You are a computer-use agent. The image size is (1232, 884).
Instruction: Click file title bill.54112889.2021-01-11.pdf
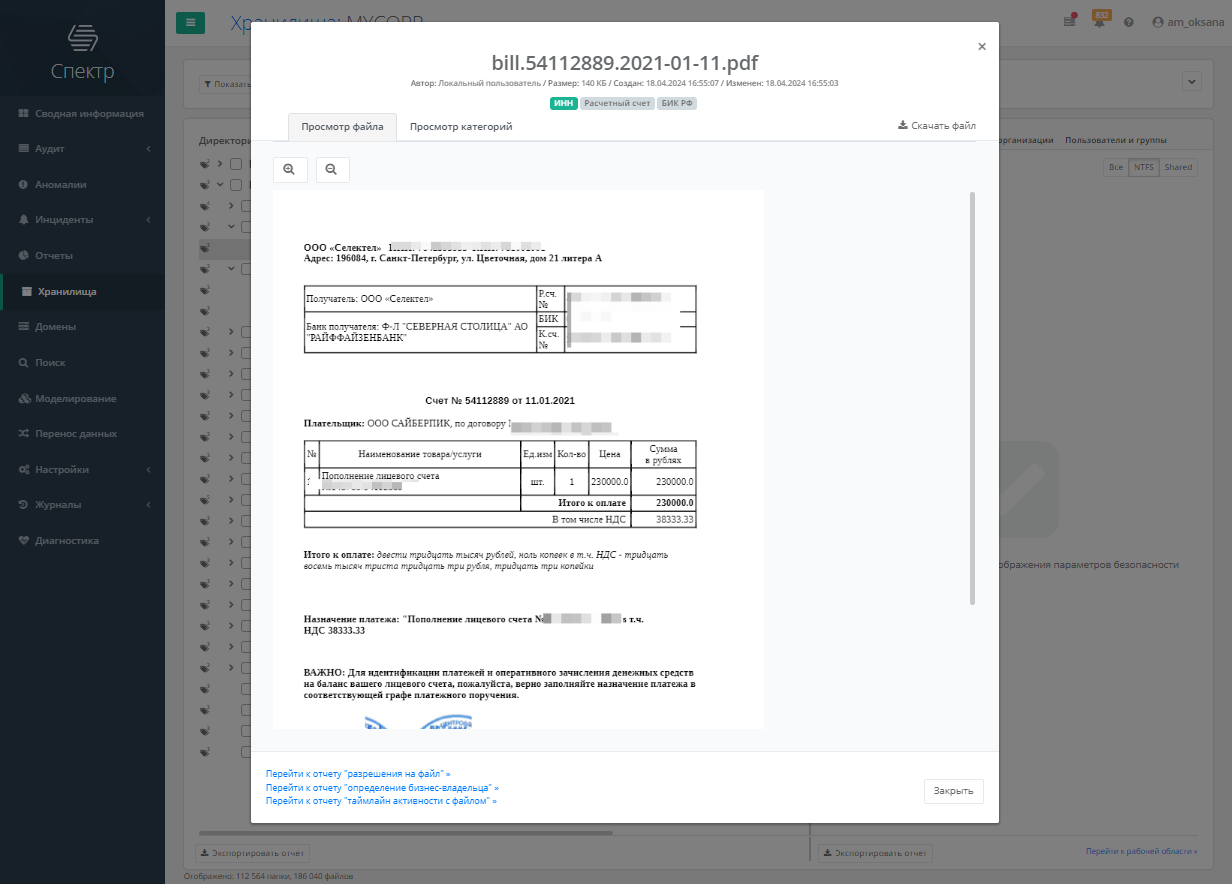click(624, 63)
